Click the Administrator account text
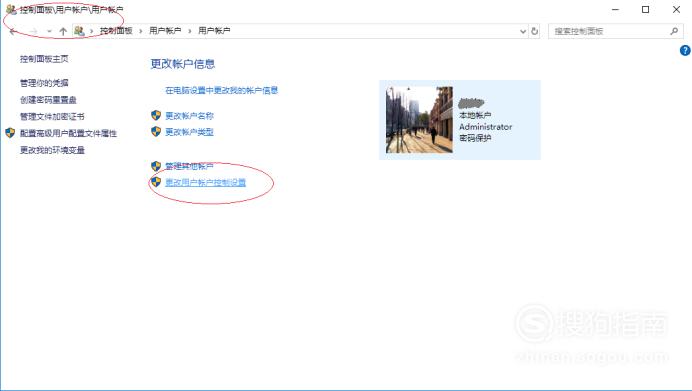 (x=485, y=127)
